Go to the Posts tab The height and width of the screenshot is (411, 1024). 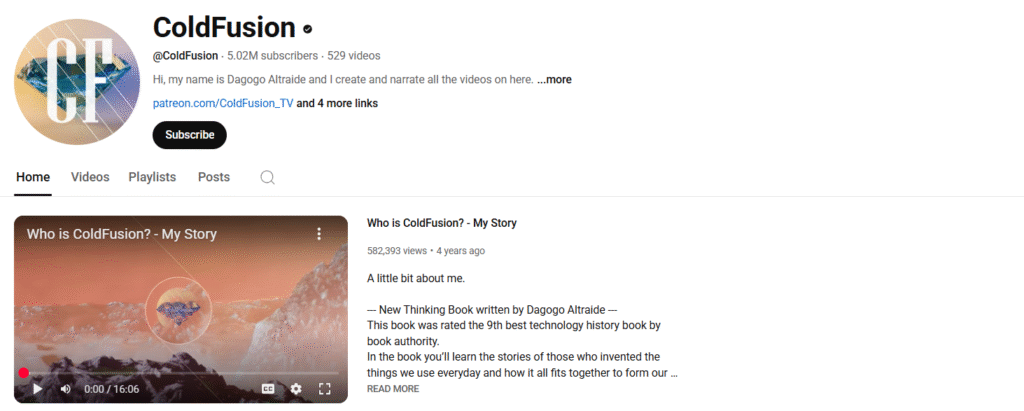coord(214,177)
